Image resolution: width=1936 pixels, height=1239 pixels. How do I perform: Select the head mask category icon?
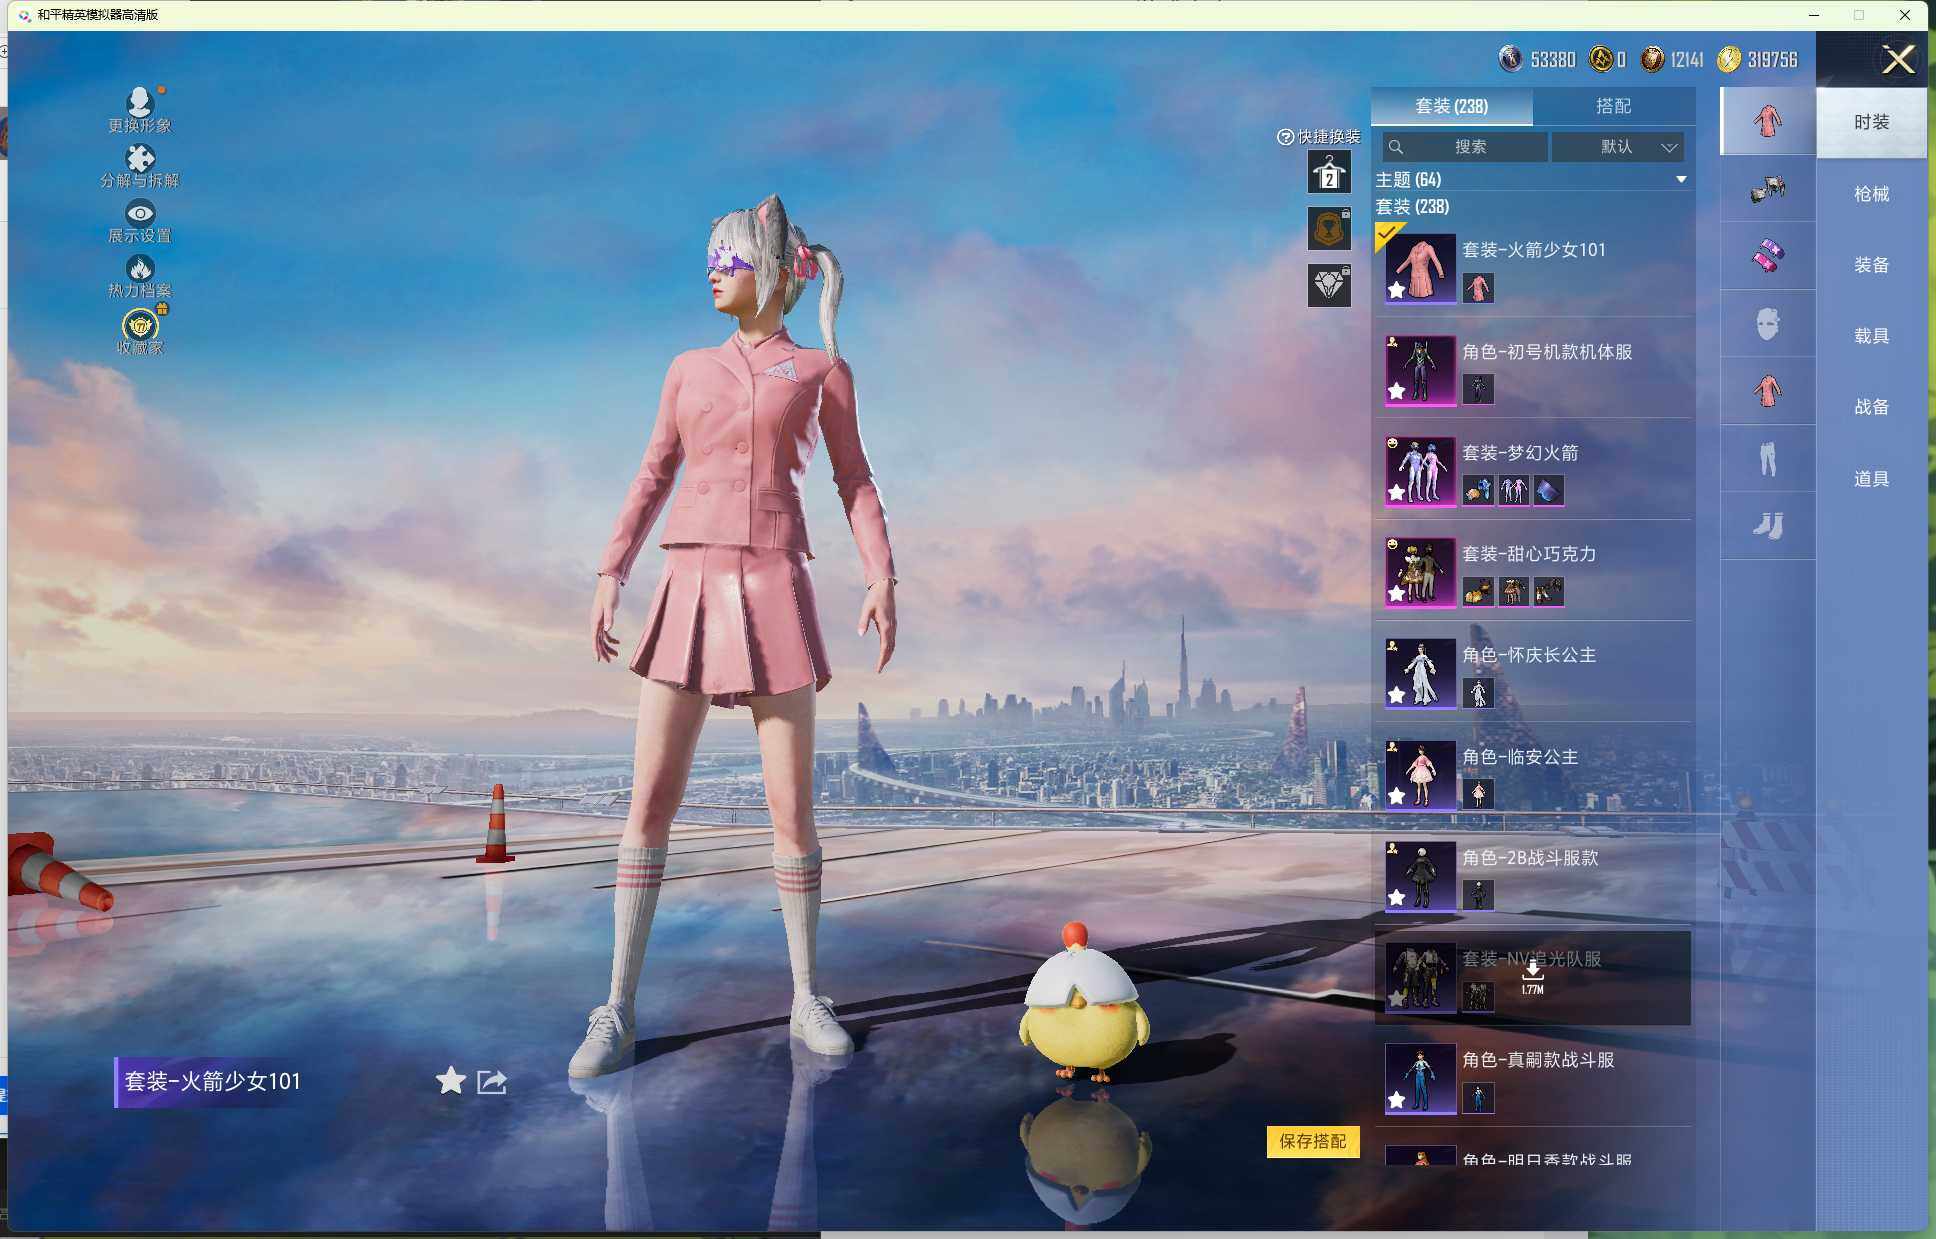(x=1767, y=324)
